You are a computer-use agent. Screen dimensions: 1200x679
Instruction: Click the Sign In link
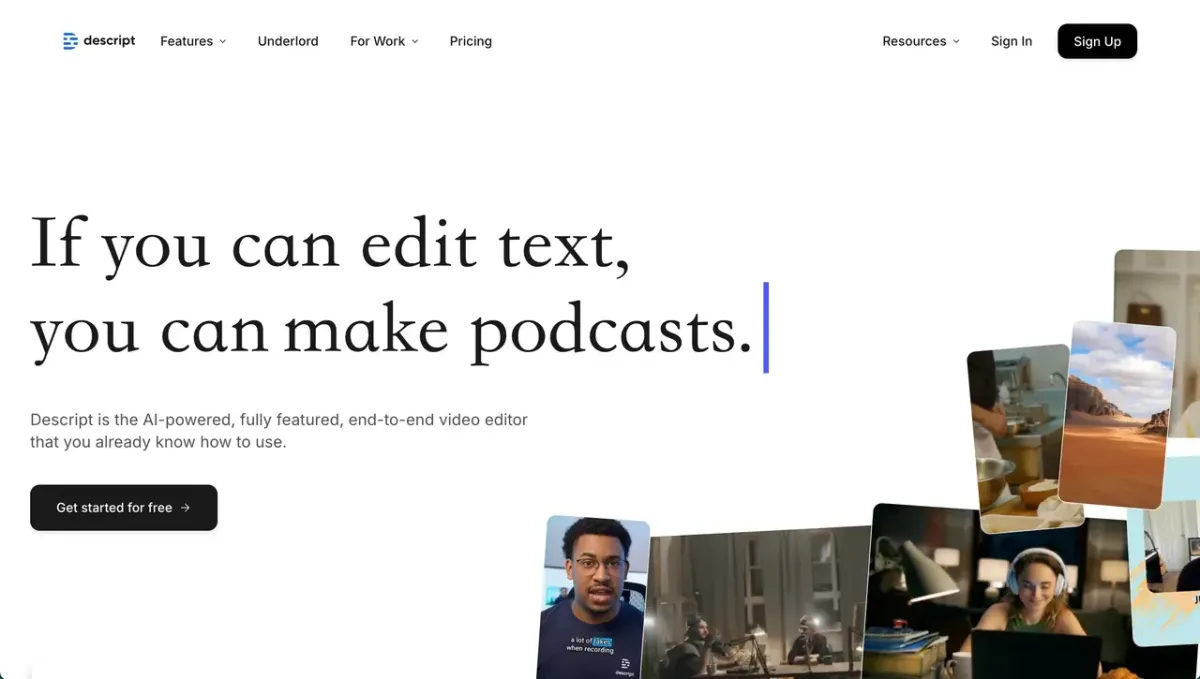pyautogui.click(x=1011, y=41)
